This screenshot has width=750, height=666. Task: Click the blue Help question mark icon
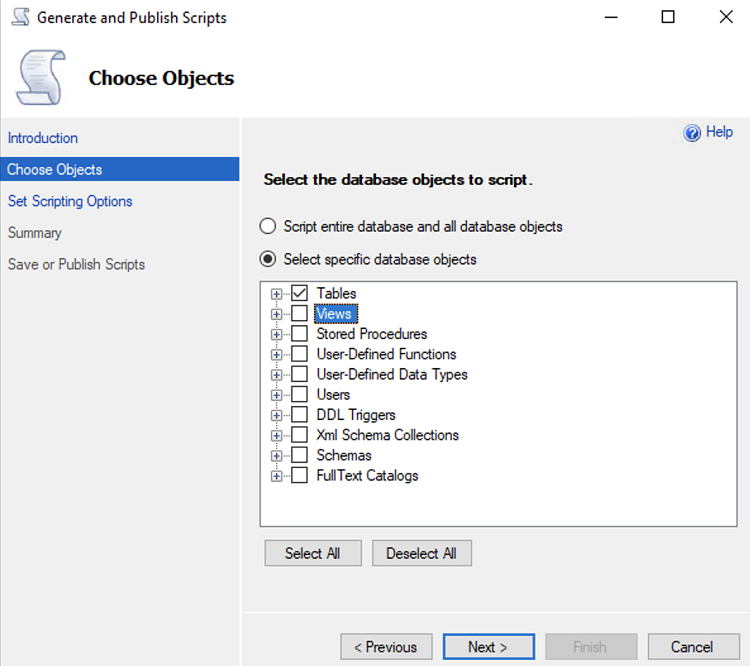pos(692,133)
